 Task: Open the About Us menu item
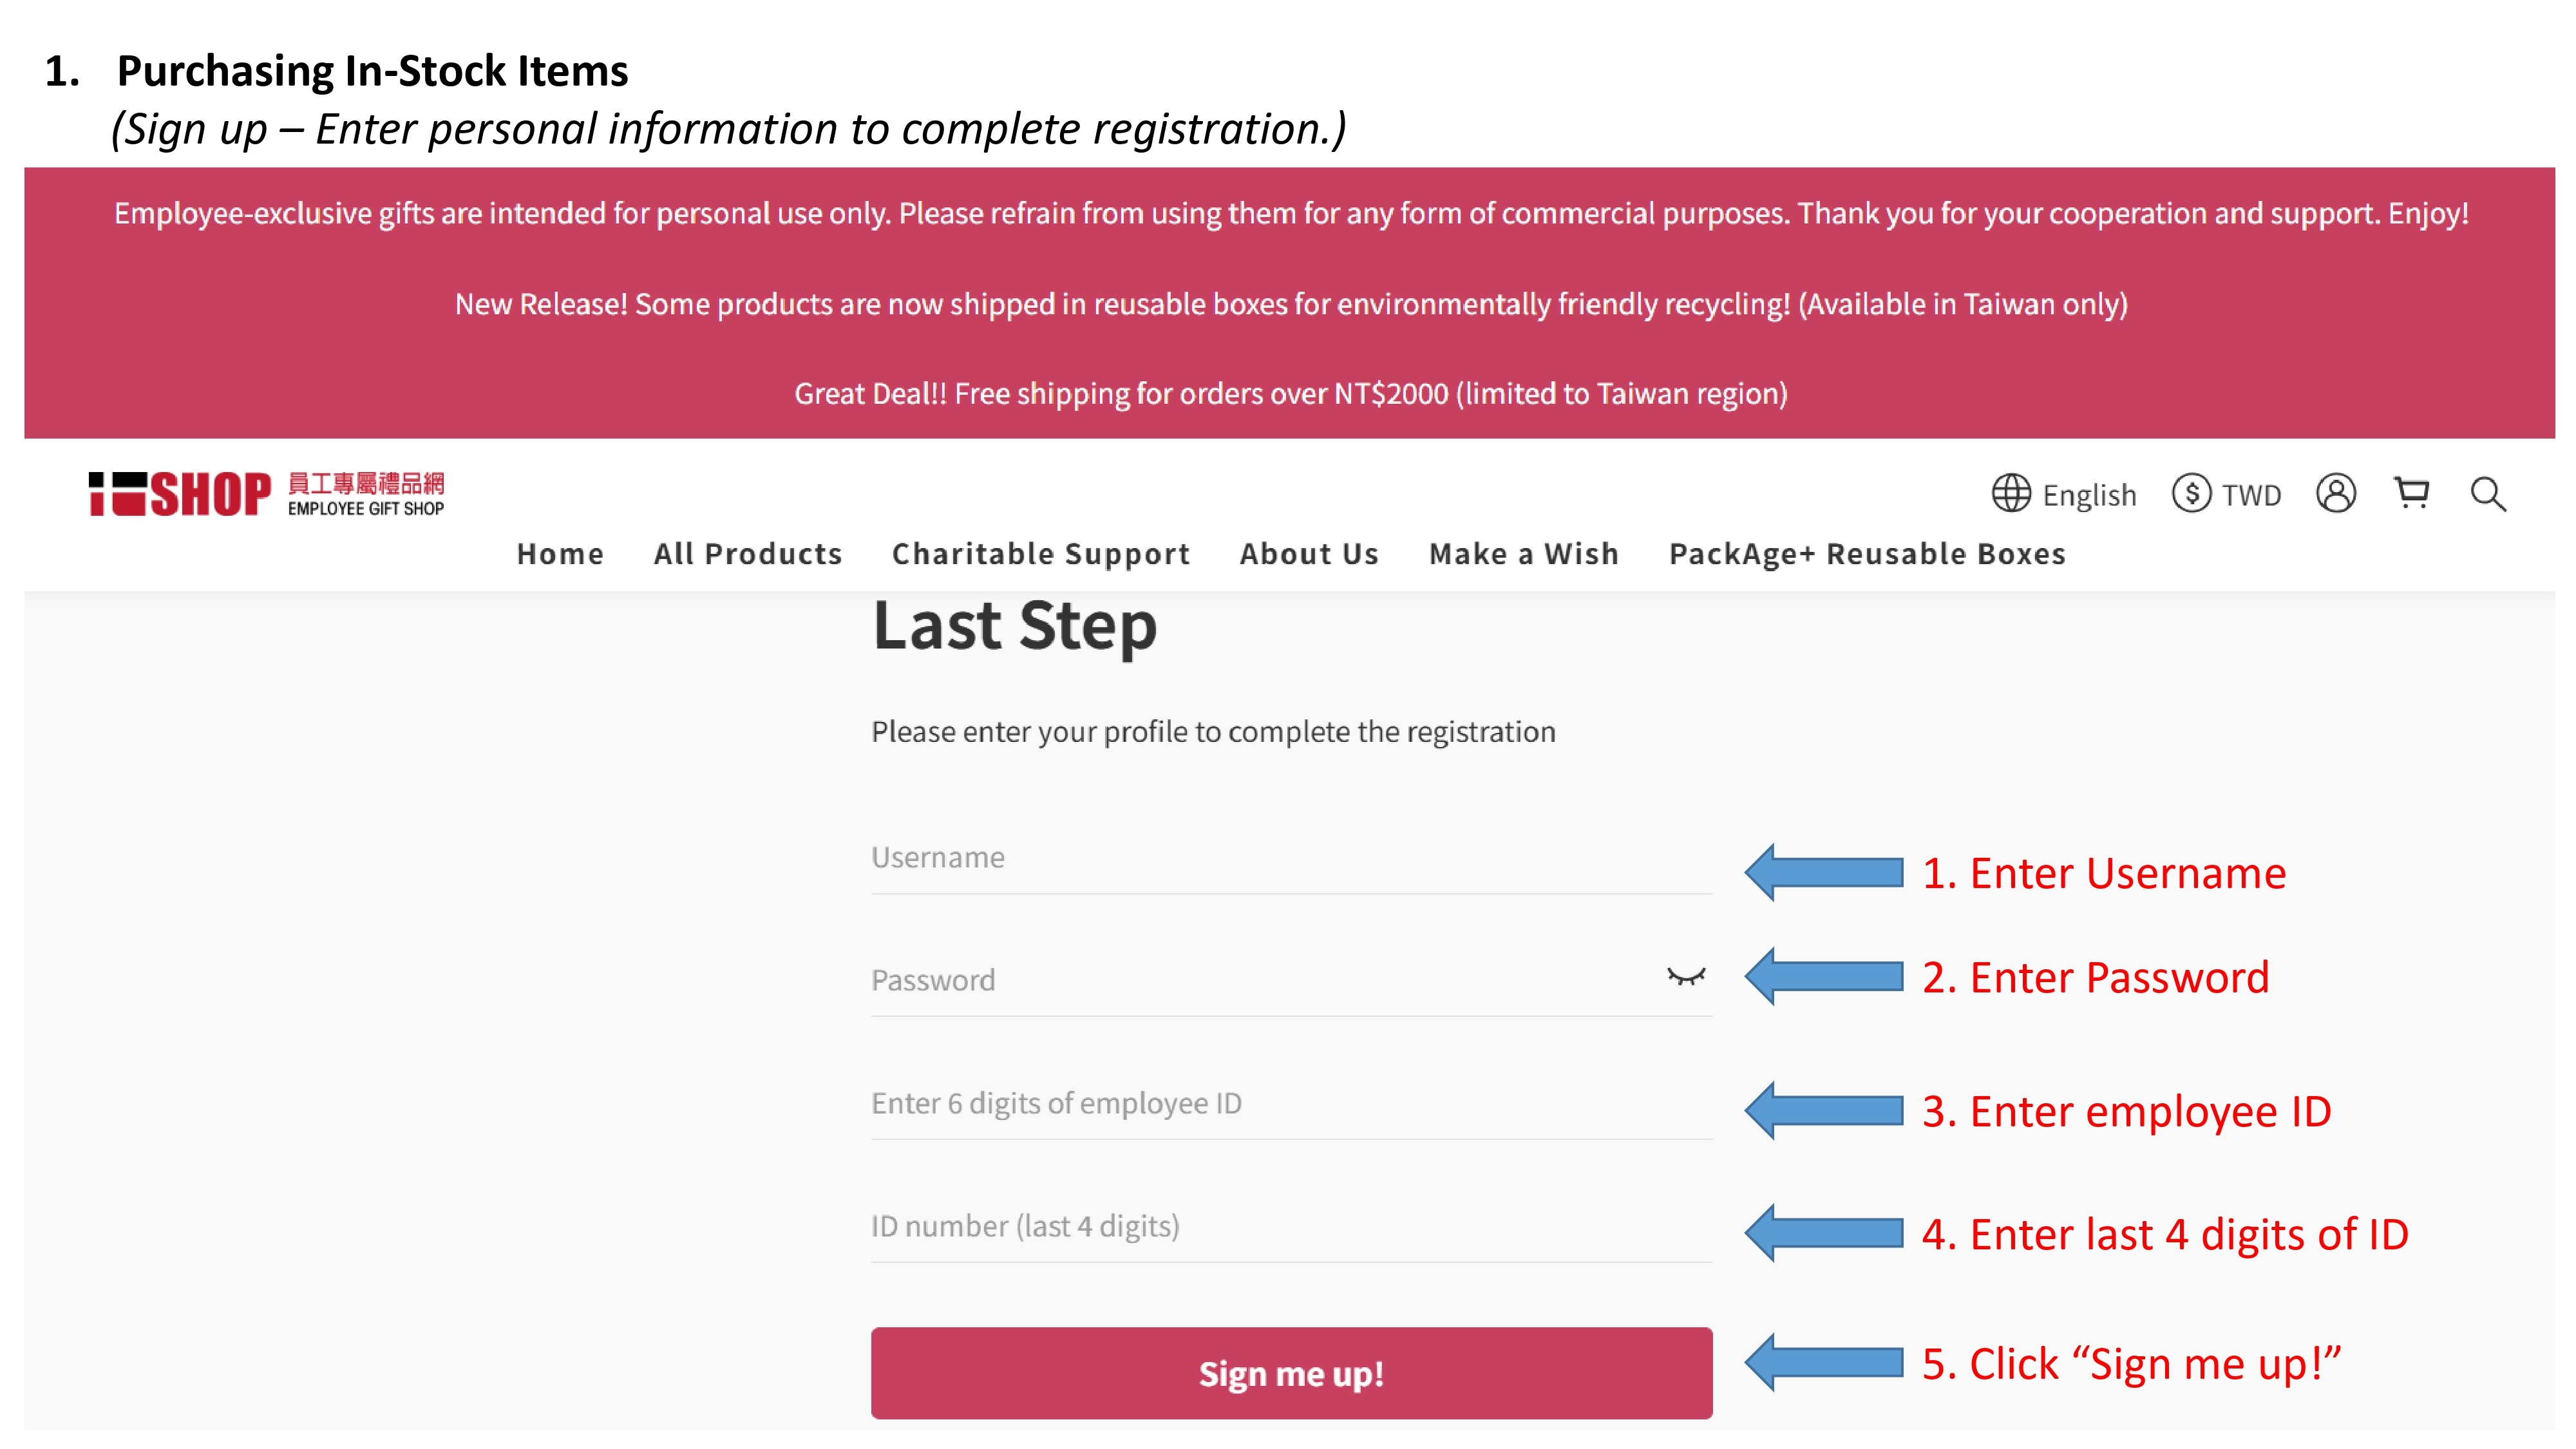(x=1309, y=553)
